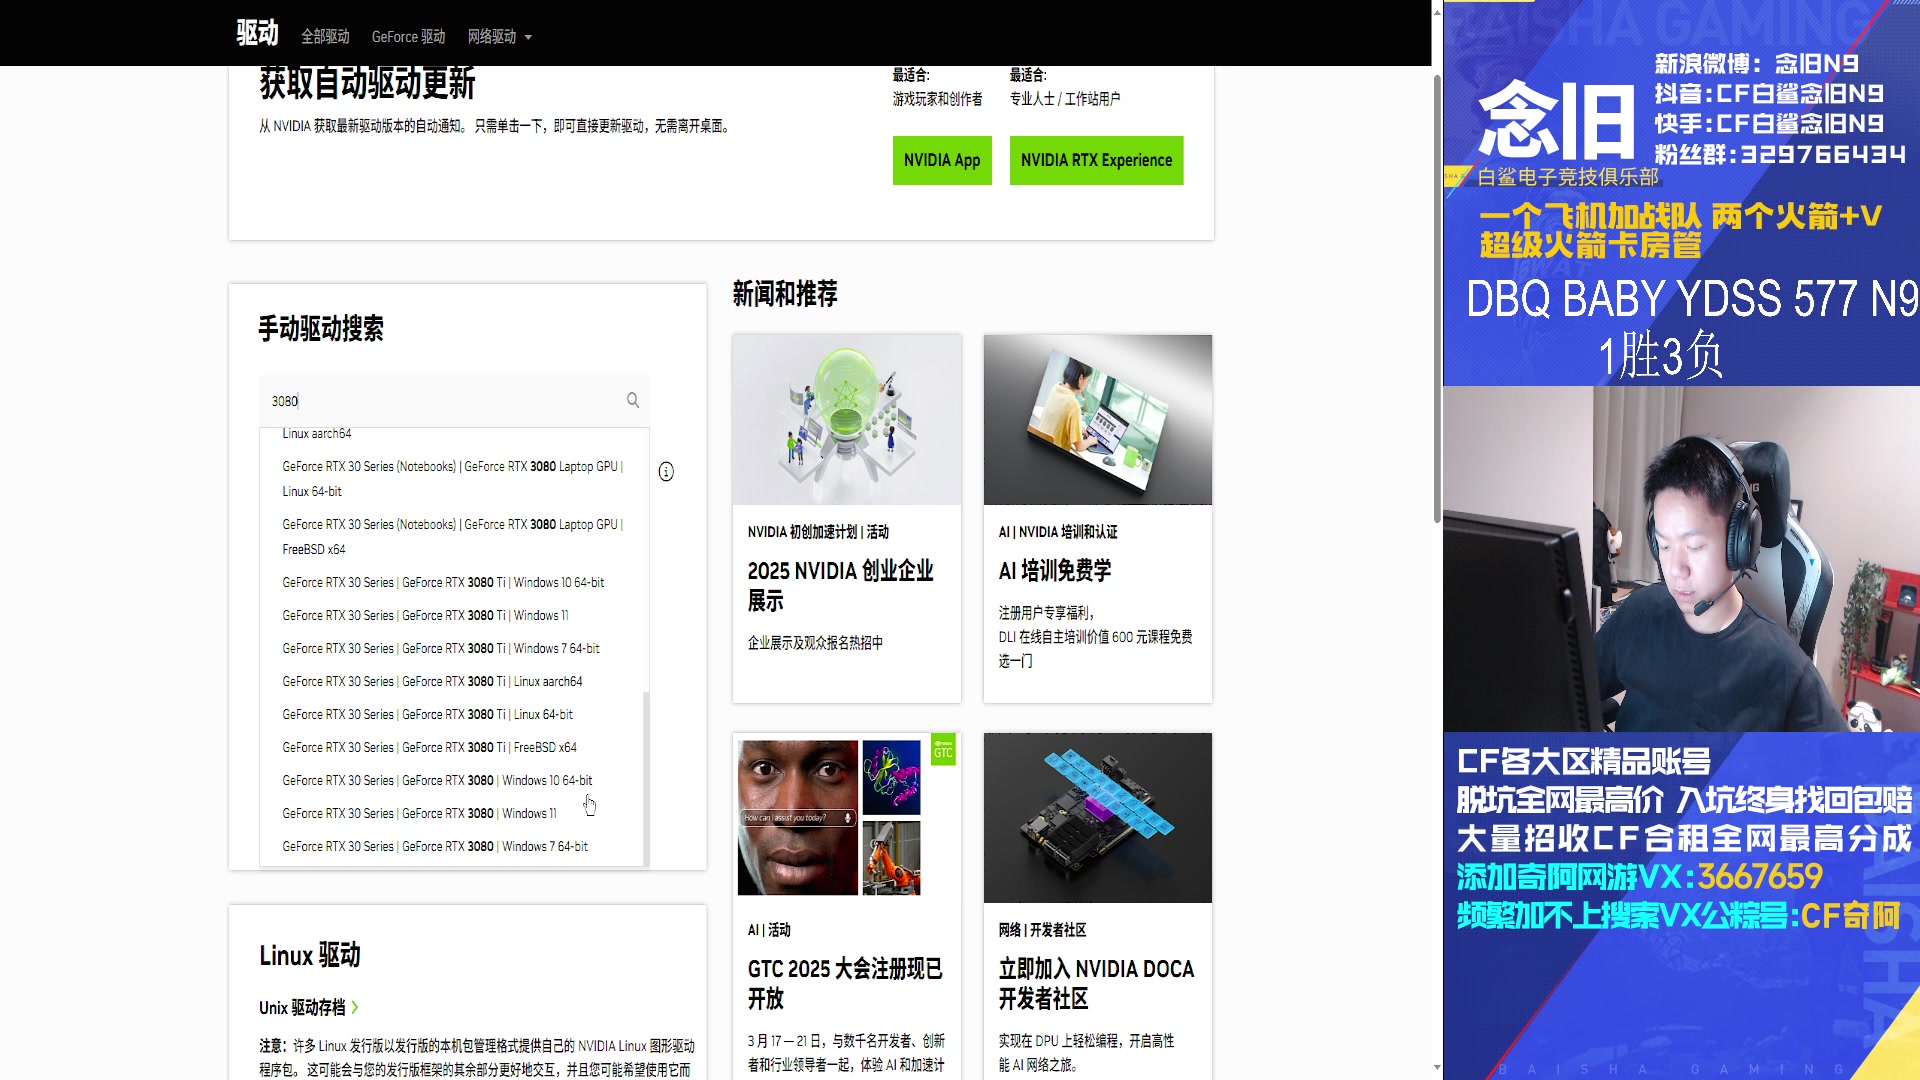Open the 网络驱动 dropdown in the top nav
The height and width of the screenshot is (1080, 1920).
(499, 37)
